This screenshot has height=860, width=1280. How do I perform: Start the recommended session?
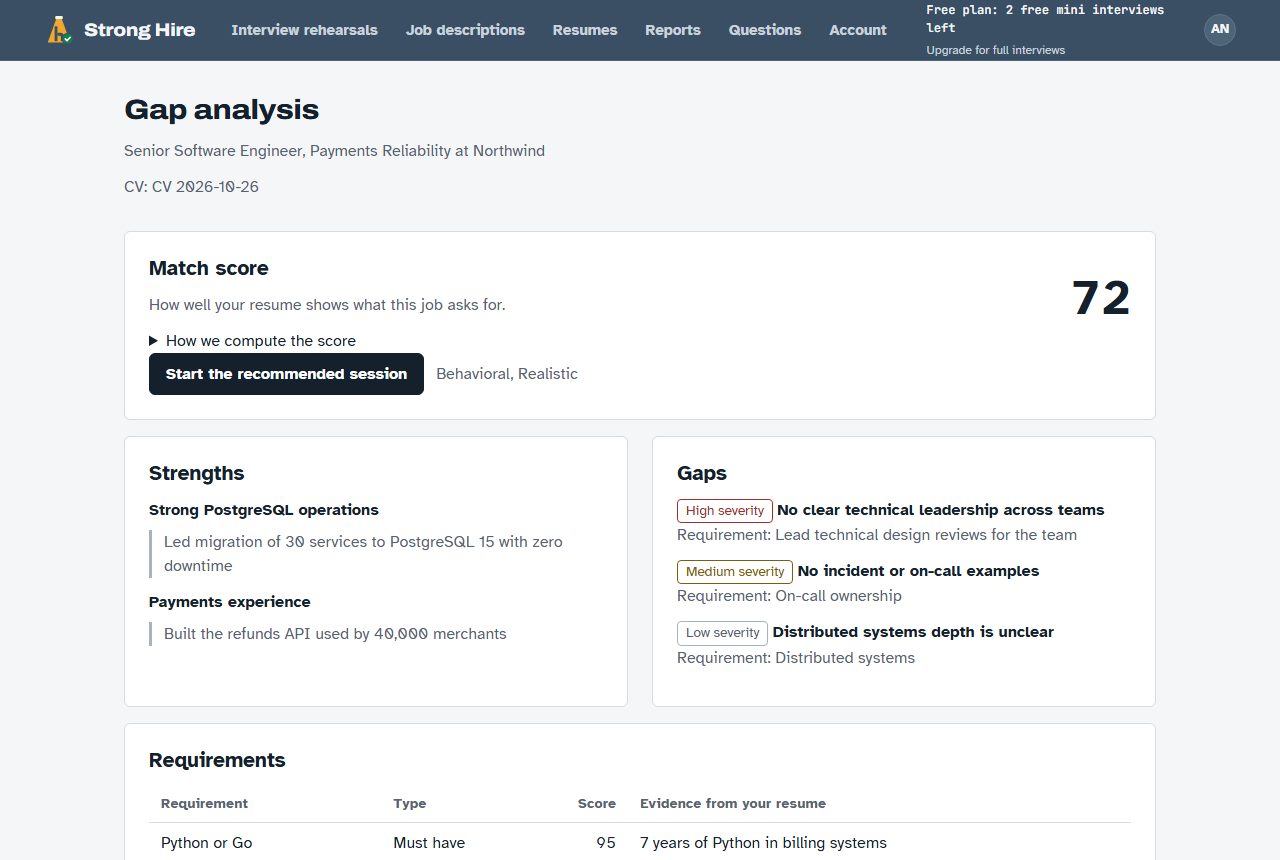click(x=286, y=374)
